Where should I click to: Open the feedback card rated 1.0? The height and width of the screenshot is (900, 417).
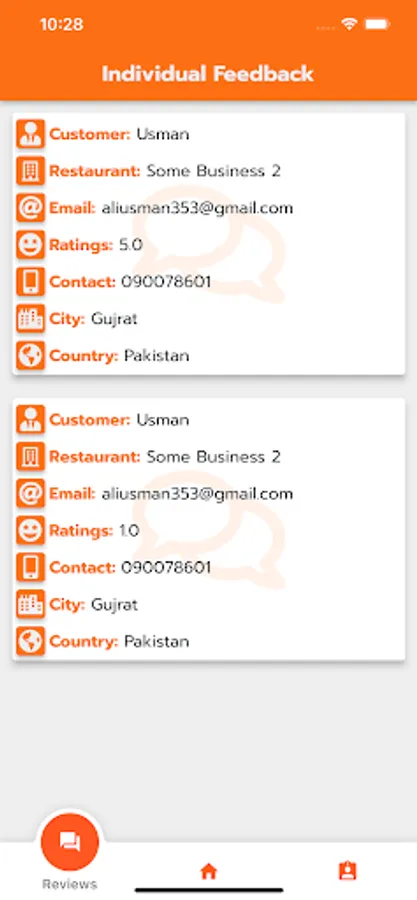tap(209, 529)
